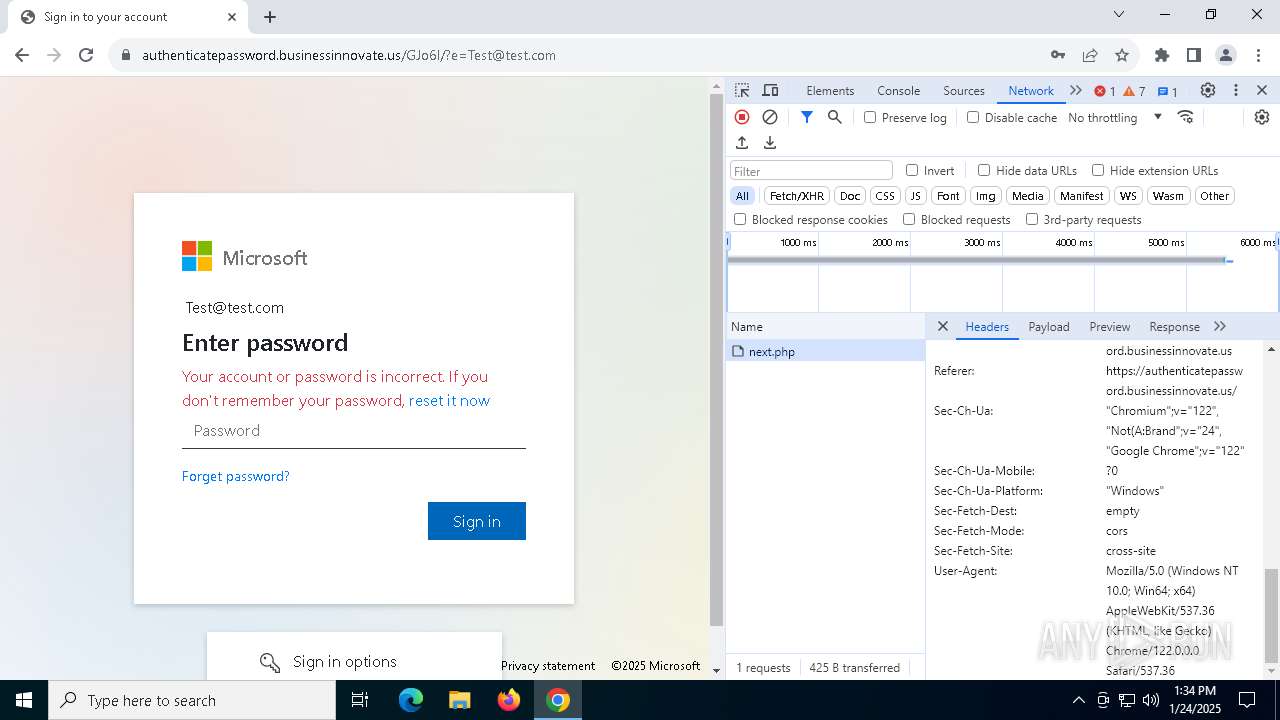Open the No throttling dropdown
Image resolution: width=1280 pixels, height=720 pixels.
pos(1115,117)
